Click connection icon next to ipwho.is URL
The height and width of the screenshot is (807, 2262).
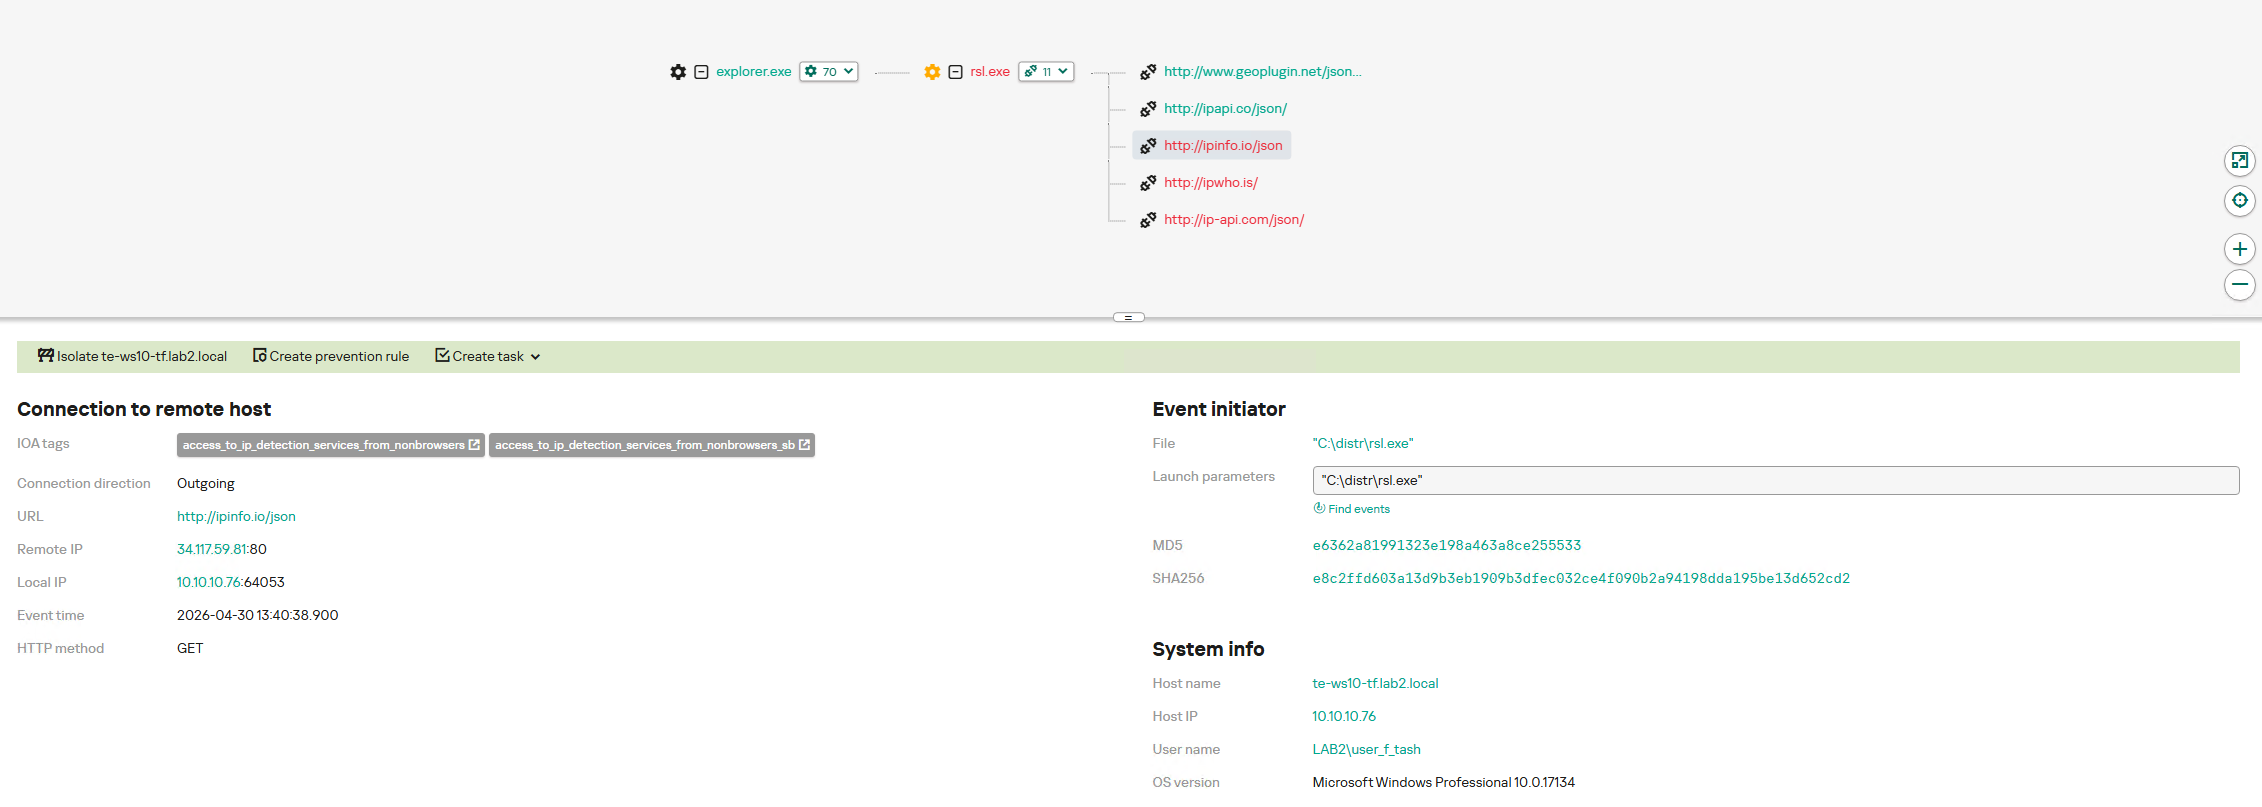1148,183
